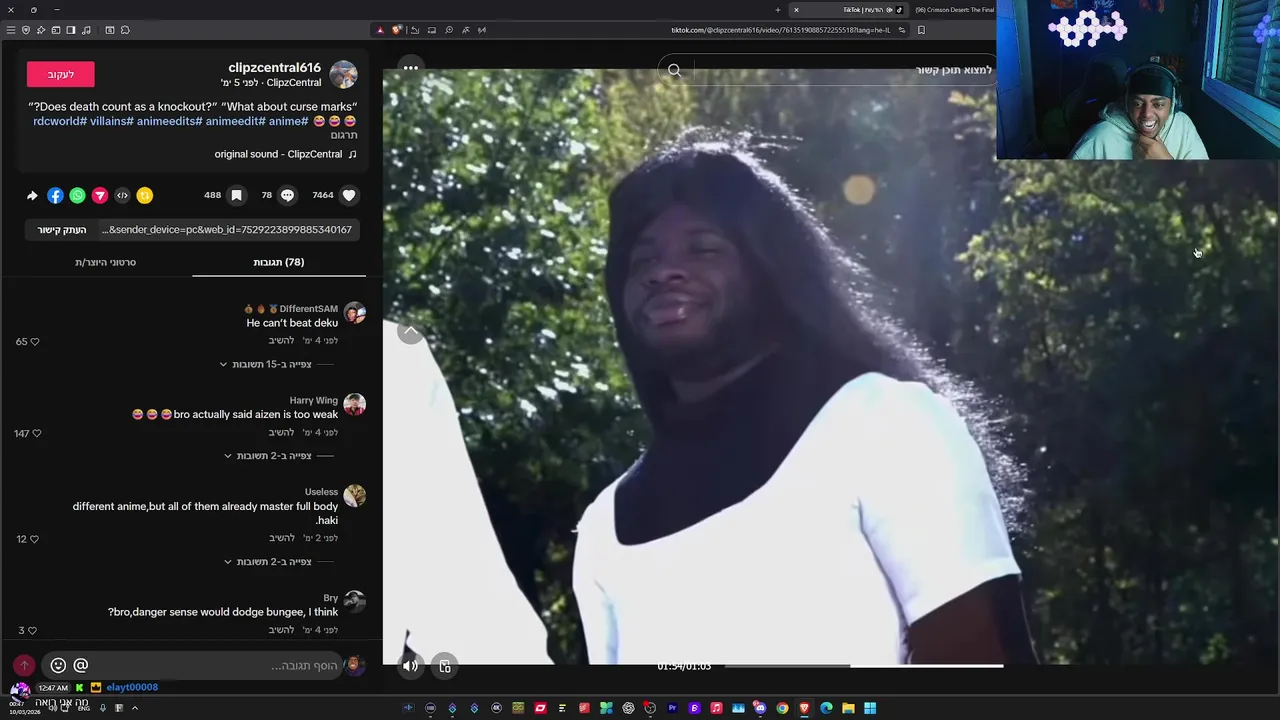Like DifferentSAM's comment
This screenshot has width=1280, height=720.
click(34, 341)
